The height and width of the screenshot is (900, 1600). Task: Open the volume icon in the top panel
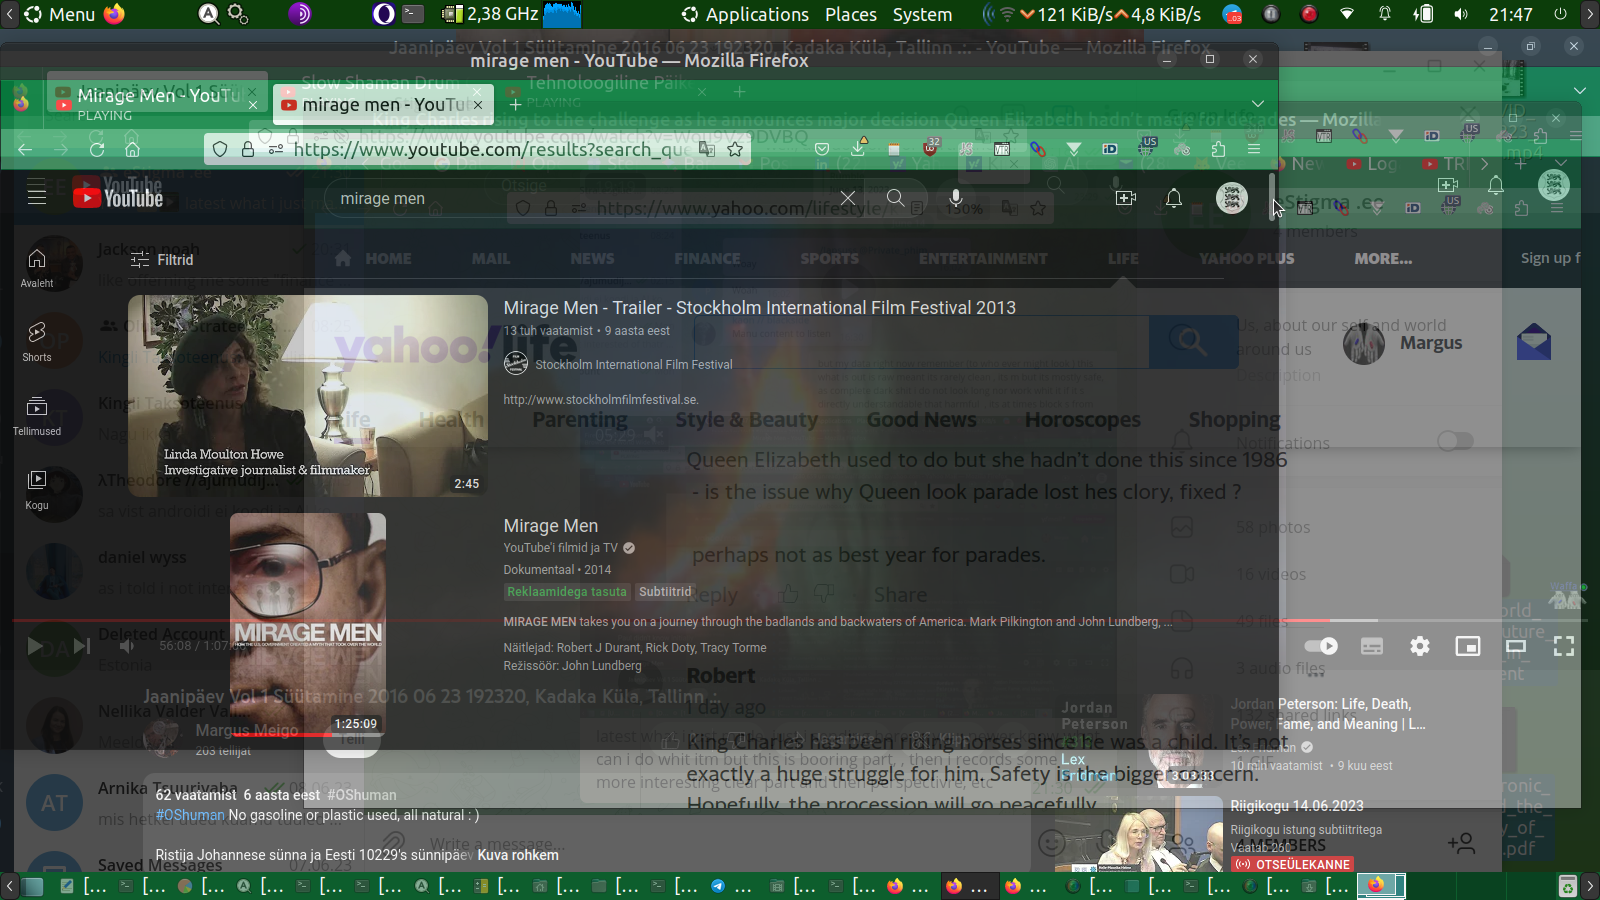point(1461,14)
